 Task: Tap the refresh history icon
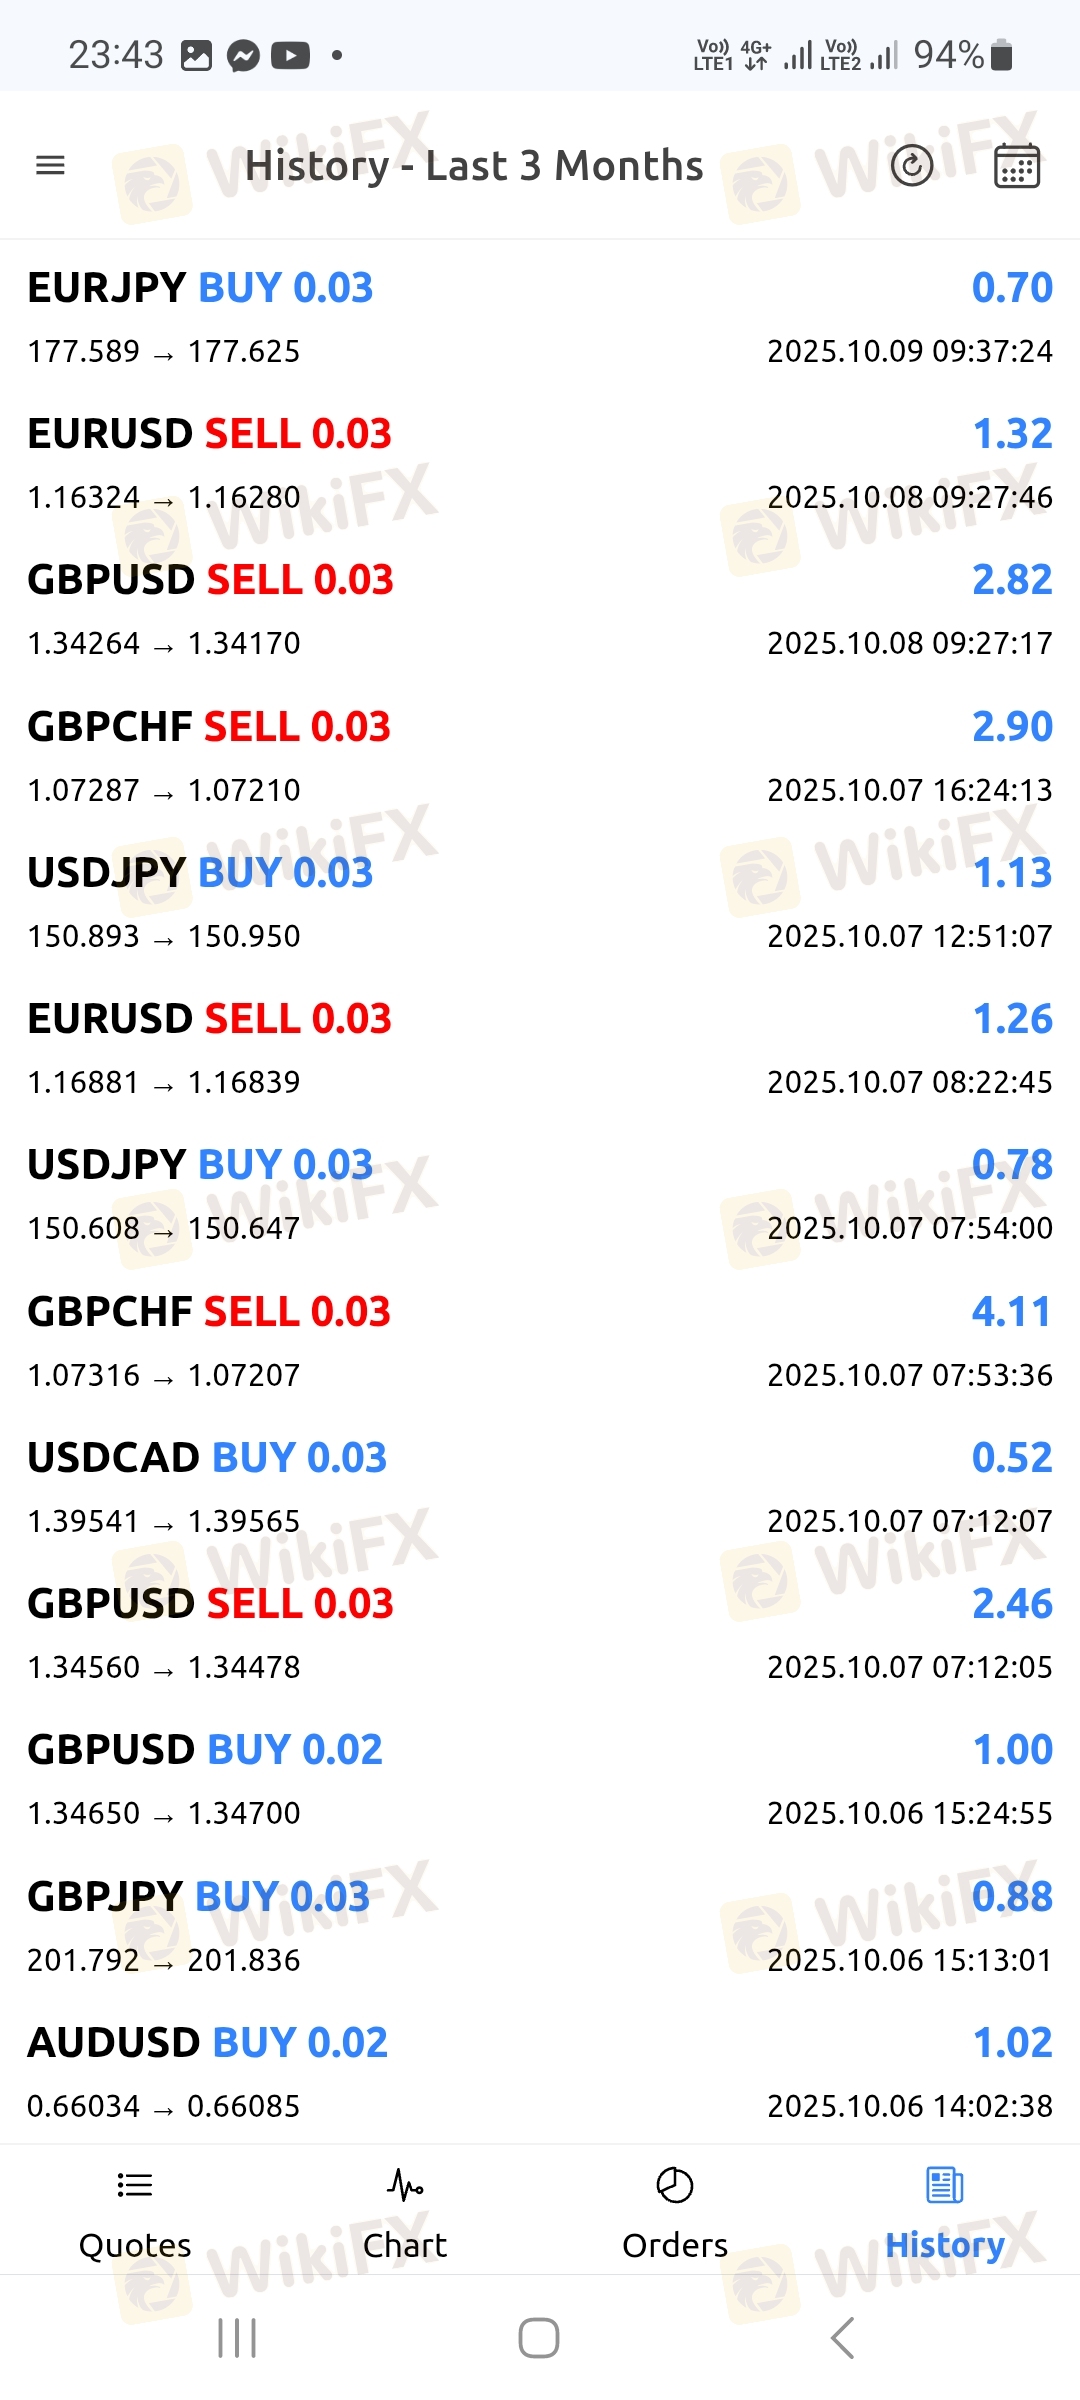tap(911, 165)
